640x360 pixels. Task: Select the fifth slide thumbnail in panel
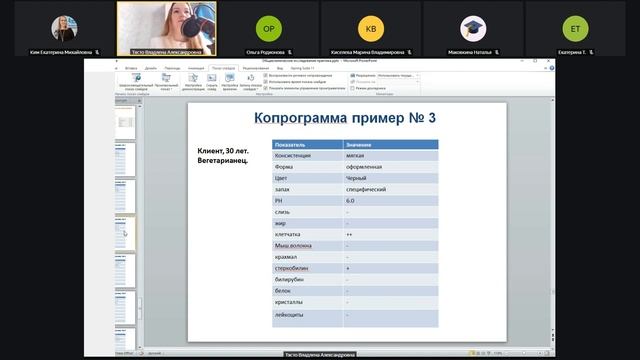(x=125, y=271)
